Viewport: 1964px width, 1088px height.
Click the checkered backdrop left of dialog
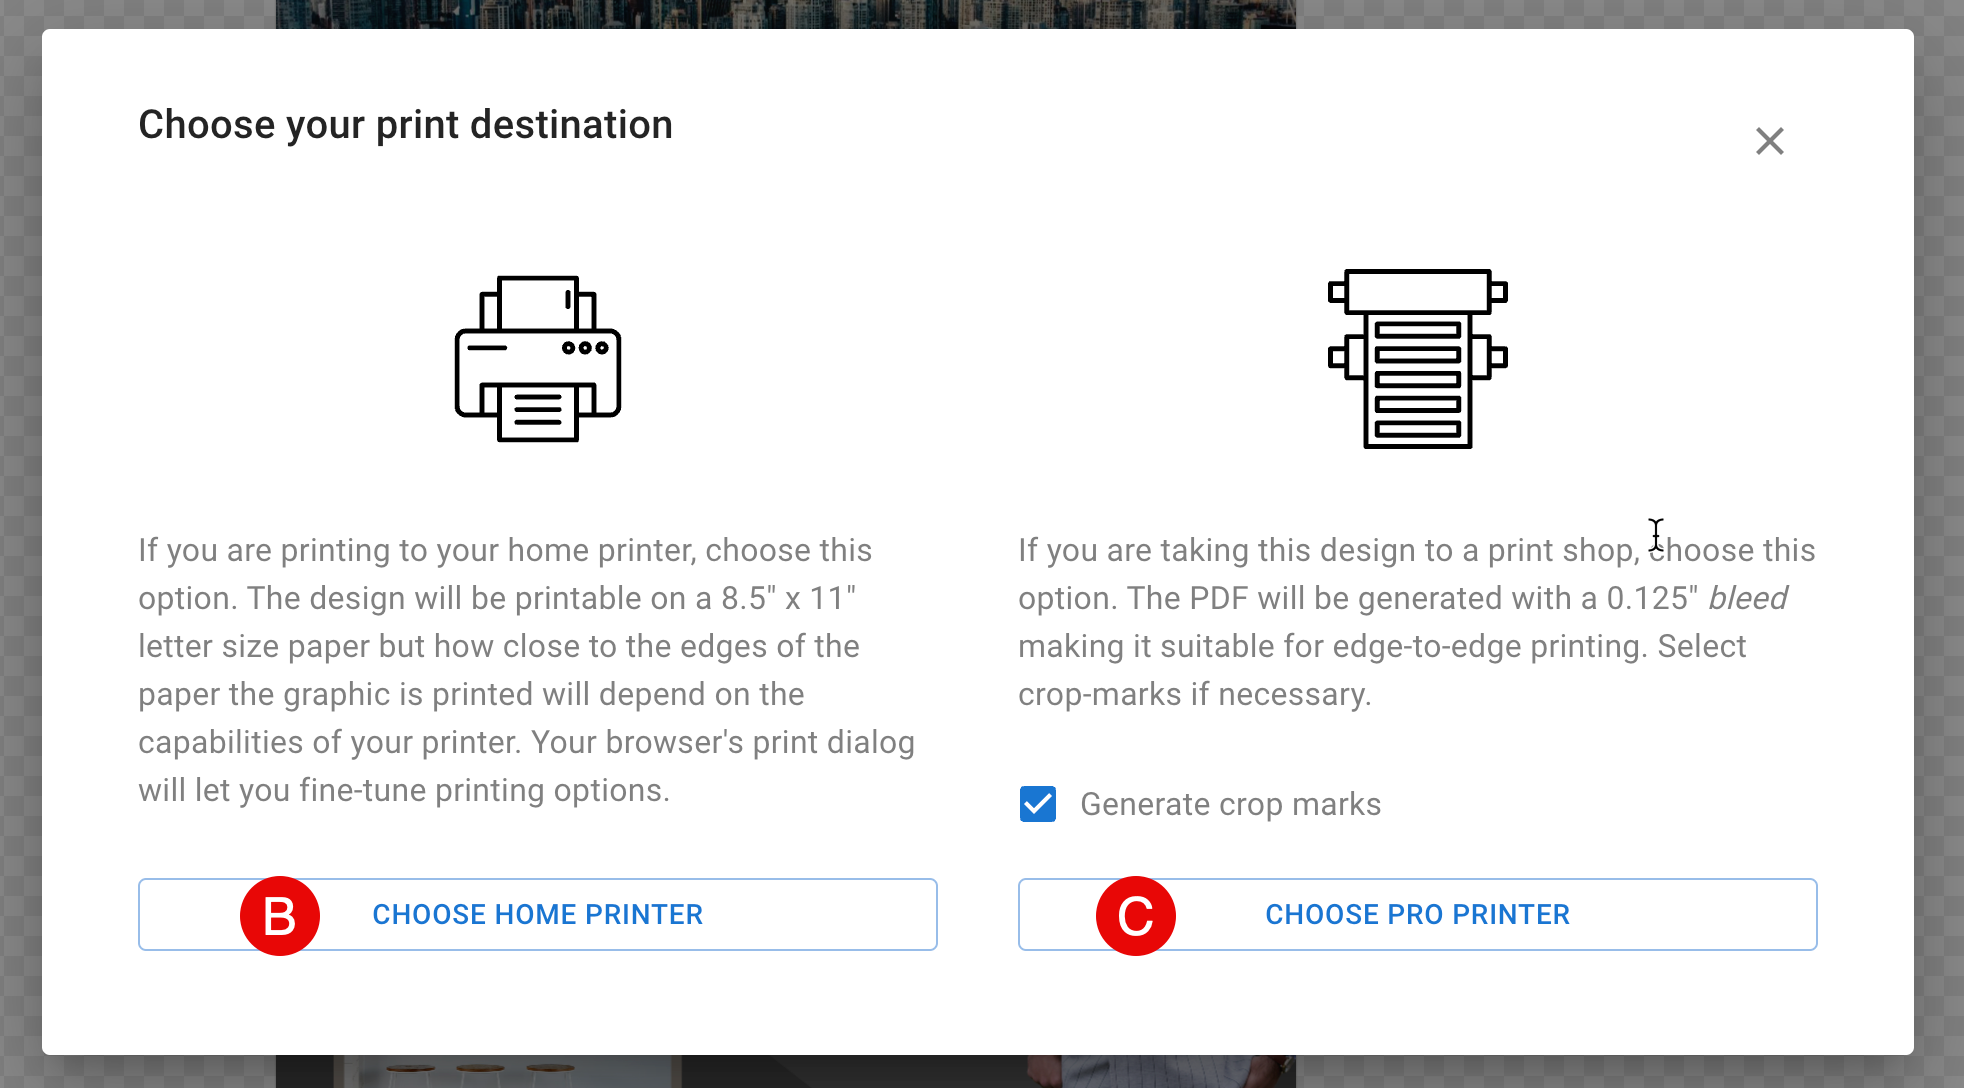20,544
